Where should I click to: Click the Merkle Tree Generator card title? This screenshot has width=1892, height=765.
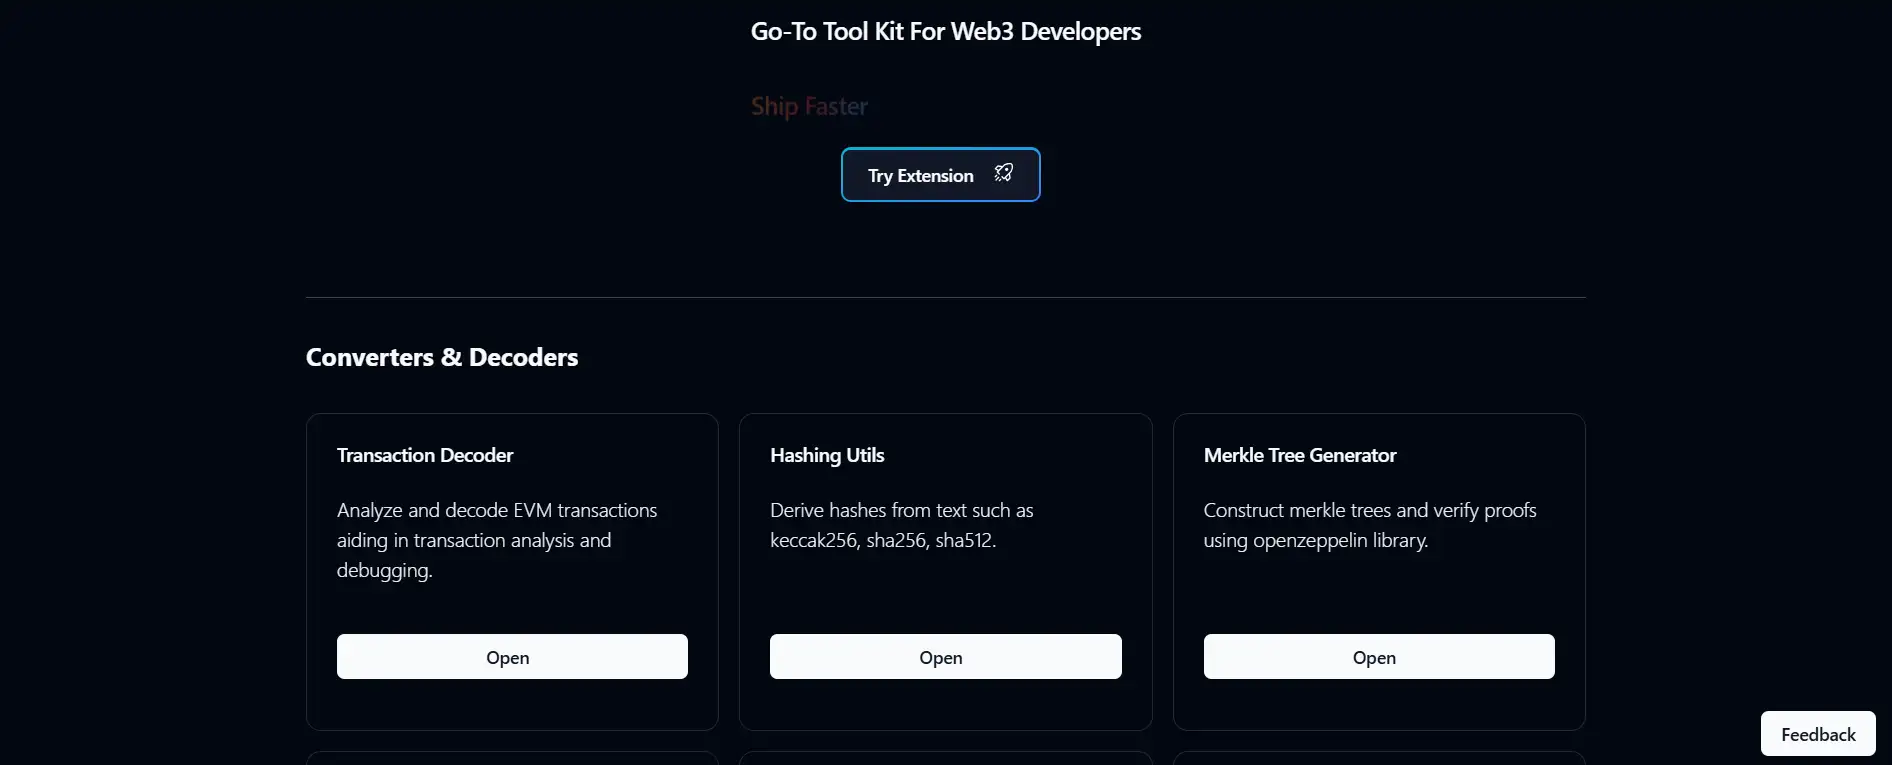[x=1299, y=455]
